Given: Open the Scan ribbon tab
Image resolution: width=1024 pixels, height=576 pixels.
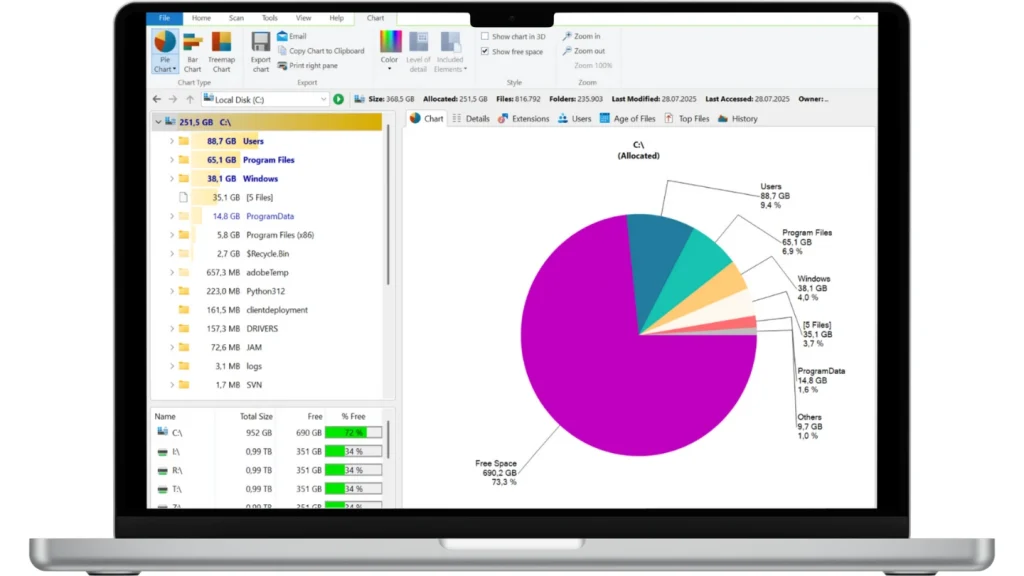Looking at the screenshot, I should point(236,18).
